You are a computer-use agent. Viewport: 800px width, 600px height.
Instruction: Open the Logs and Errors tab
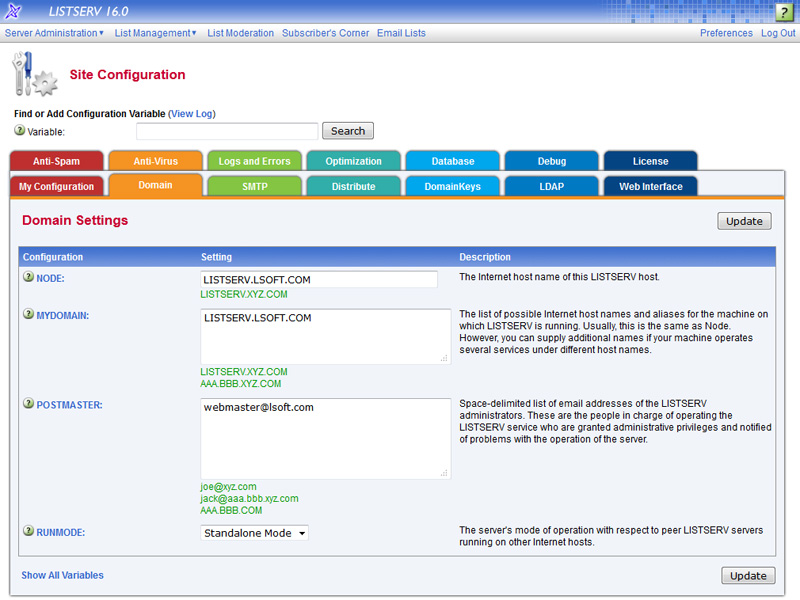254,161
